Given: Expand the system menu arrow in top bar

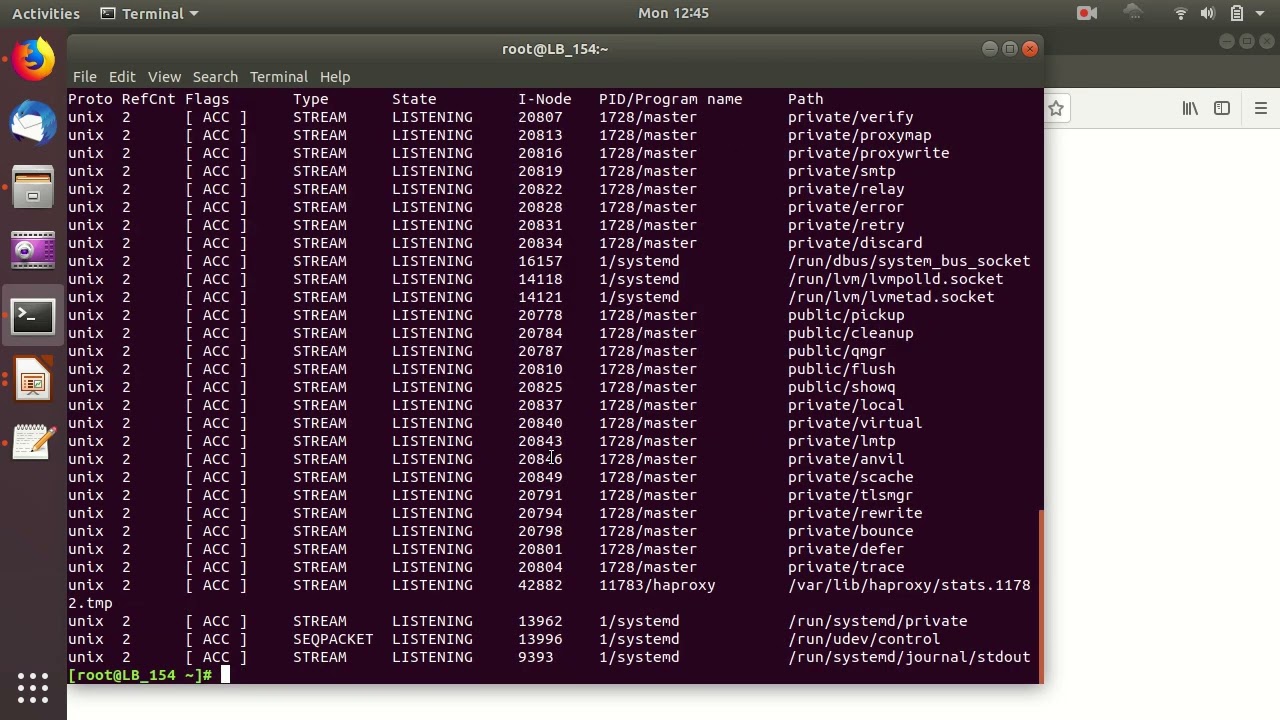Looking at the screenshot, I should pos(1261,14).
